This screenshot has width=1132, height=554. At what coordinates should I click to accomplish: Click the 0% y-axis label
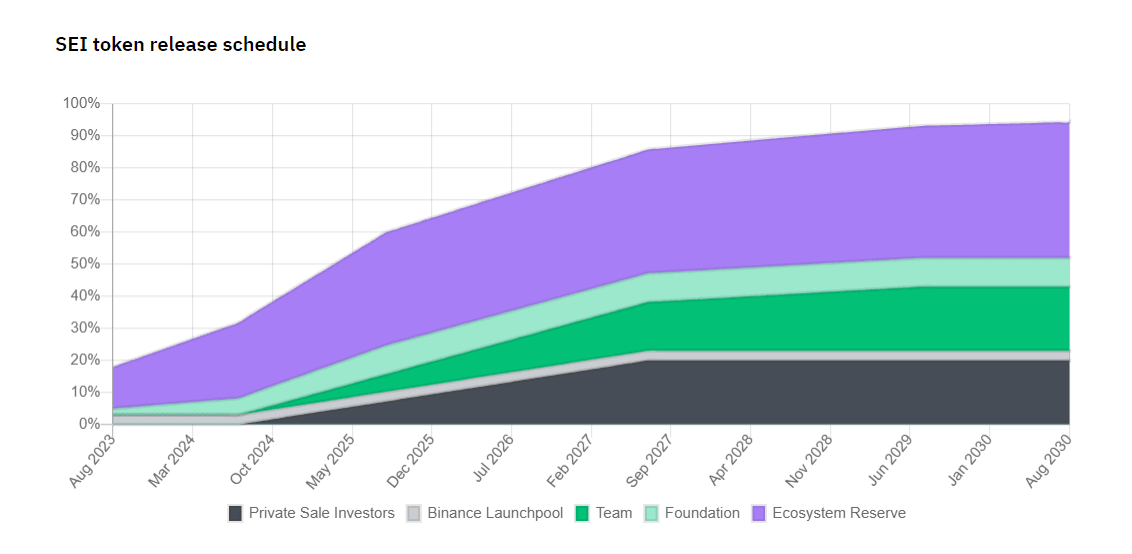click(x=89, y=424)
